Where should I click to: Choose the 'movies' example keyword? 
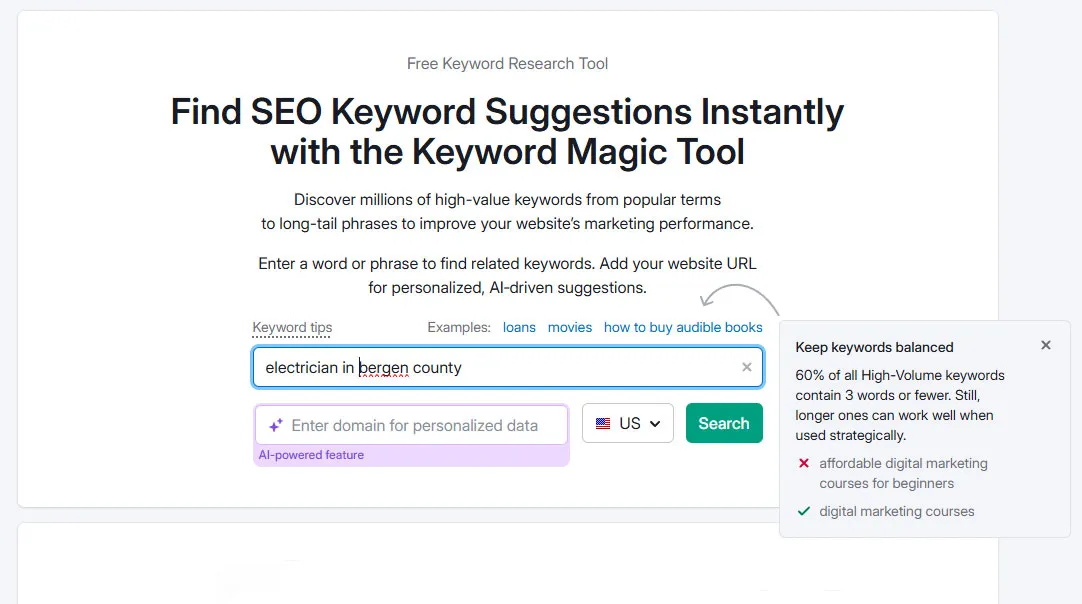570,327
